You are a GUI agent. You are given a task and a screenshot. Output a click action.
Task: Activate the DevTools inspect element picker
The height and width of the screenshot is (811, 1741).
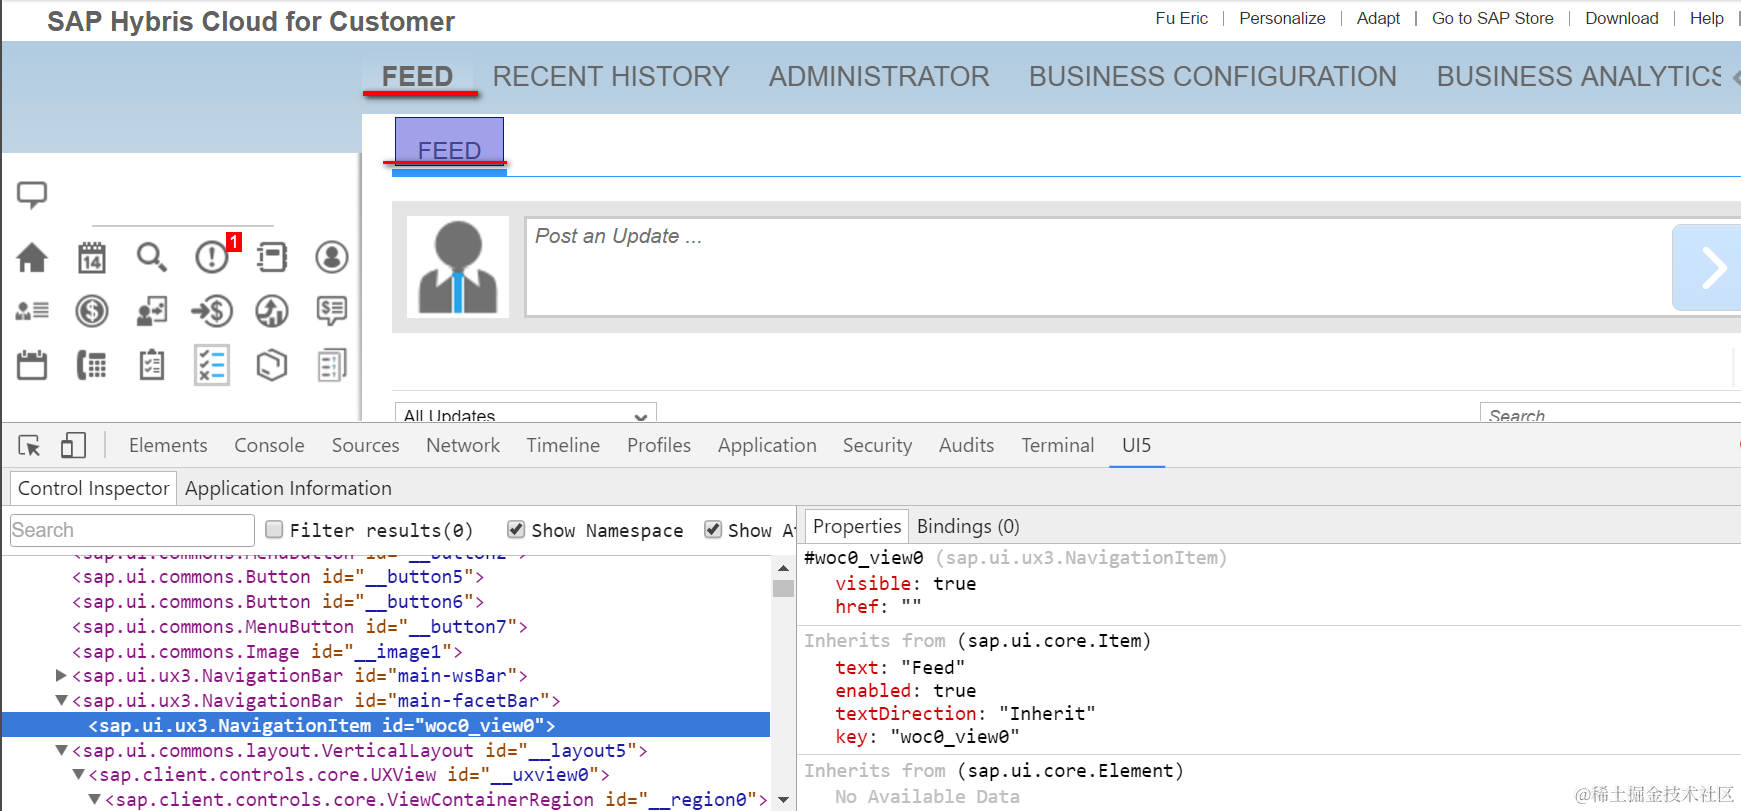click(30, 446)
